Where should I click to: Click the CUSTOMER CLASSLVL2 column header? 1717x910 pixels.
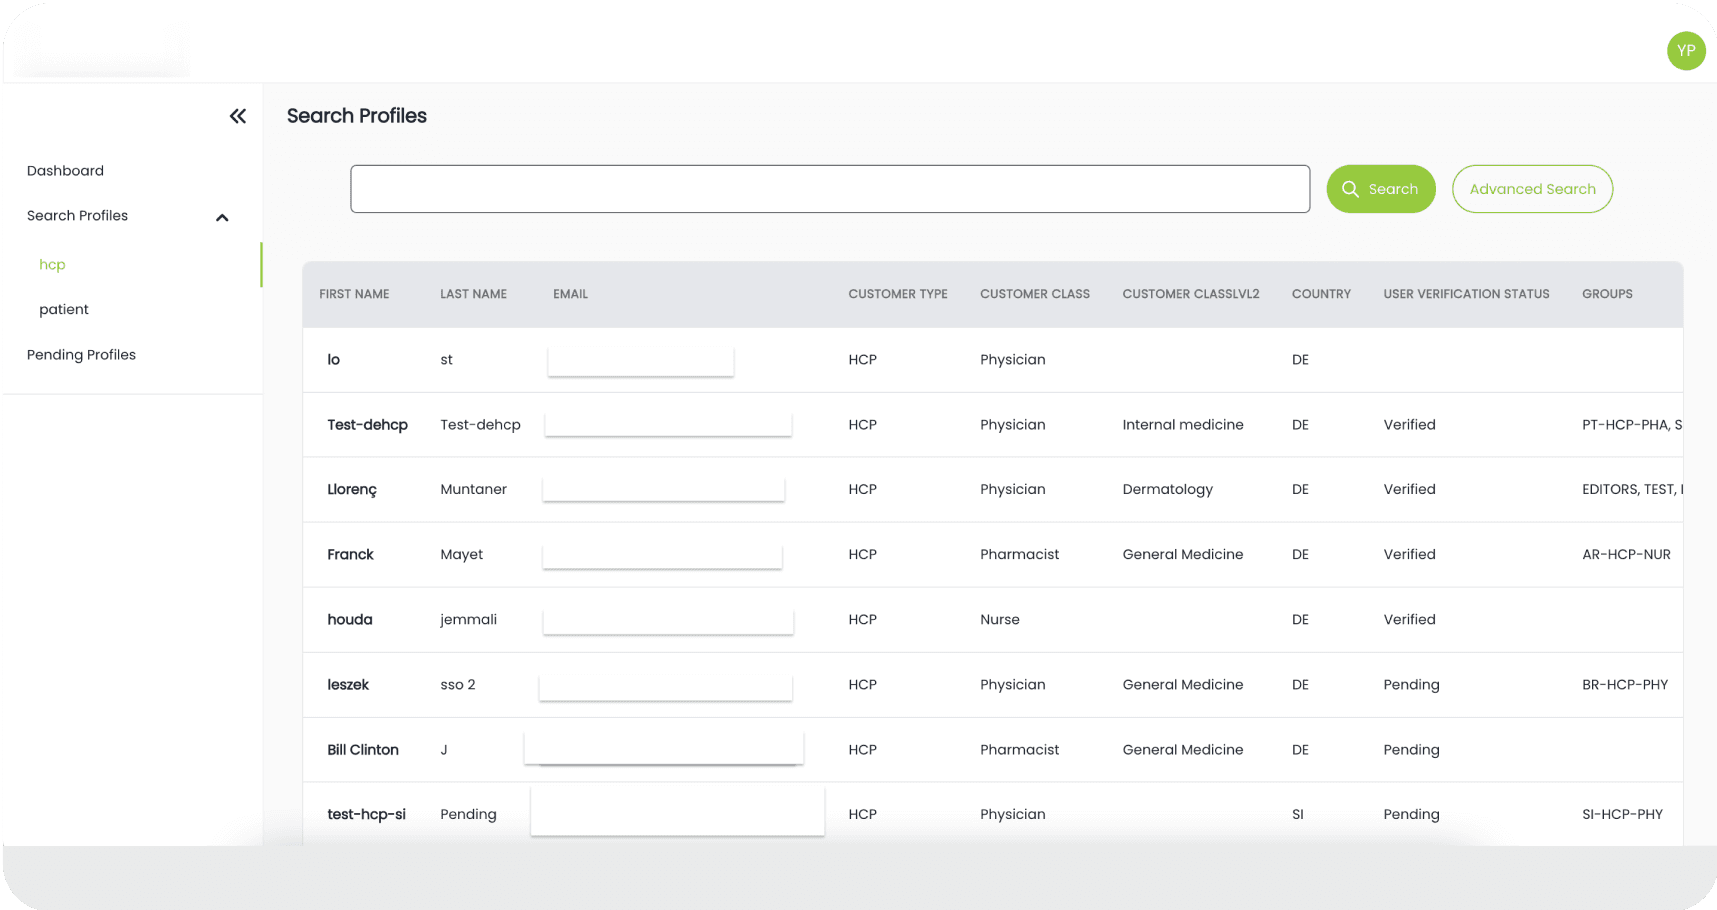[x=1191, y=294]
